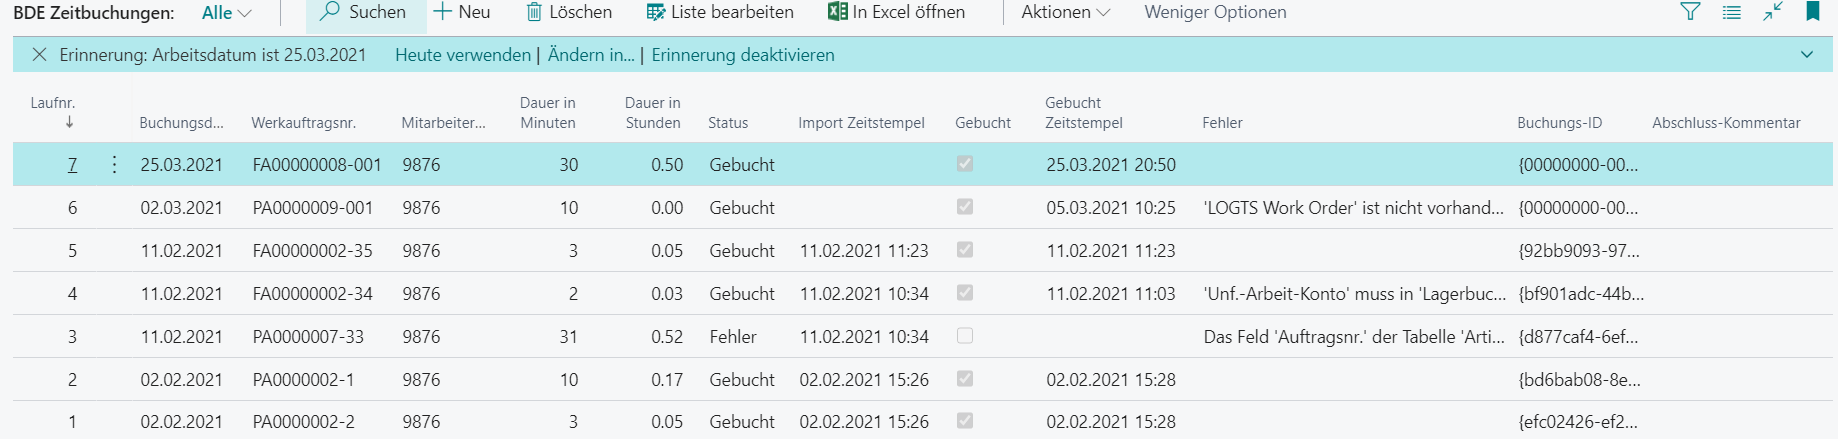This screenshot has height=439, width=1838.
Task: Create a new entry with Neu
Action: pyautogui.click(x=461, y=12)
